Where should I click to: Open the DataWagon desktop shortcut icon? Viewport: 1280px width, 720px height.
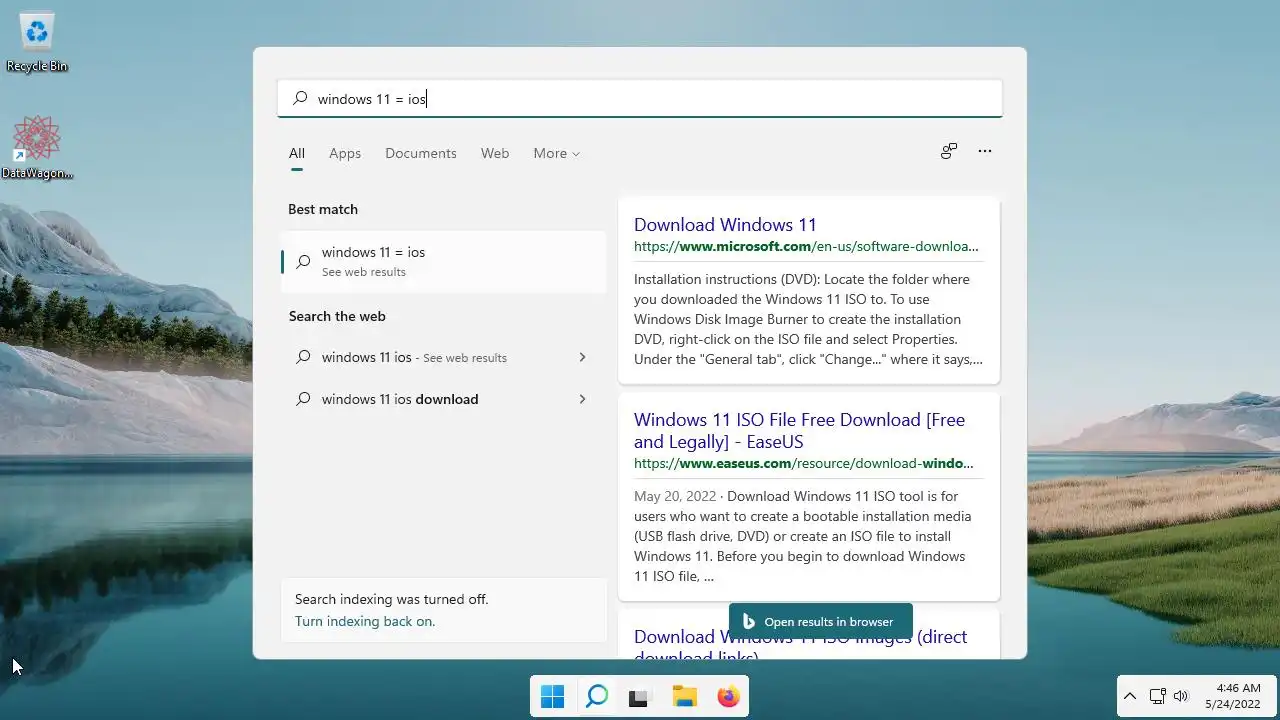[37, 148]
